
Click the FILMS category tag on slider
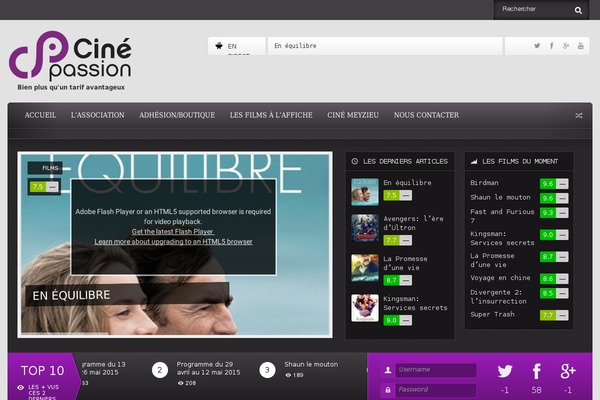tap(45, 168)
